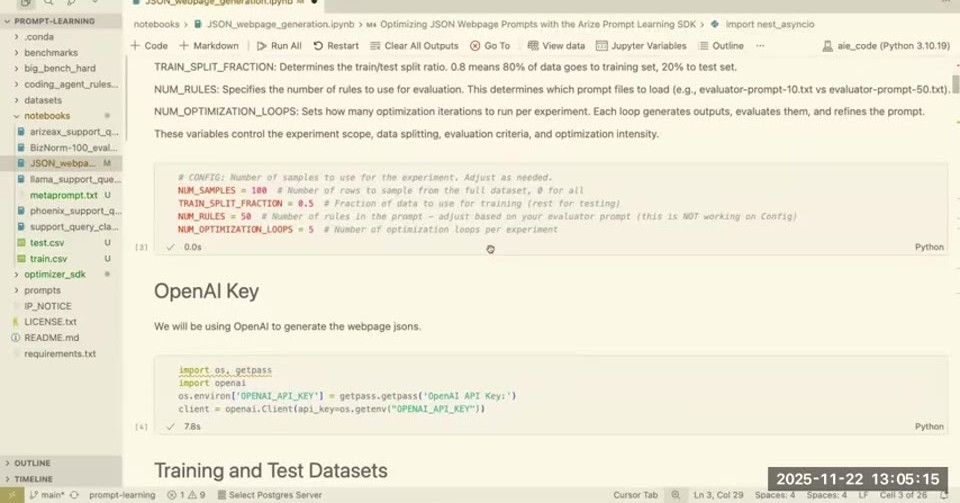Open metaprompt.txt in the explorer

[64, 195]
